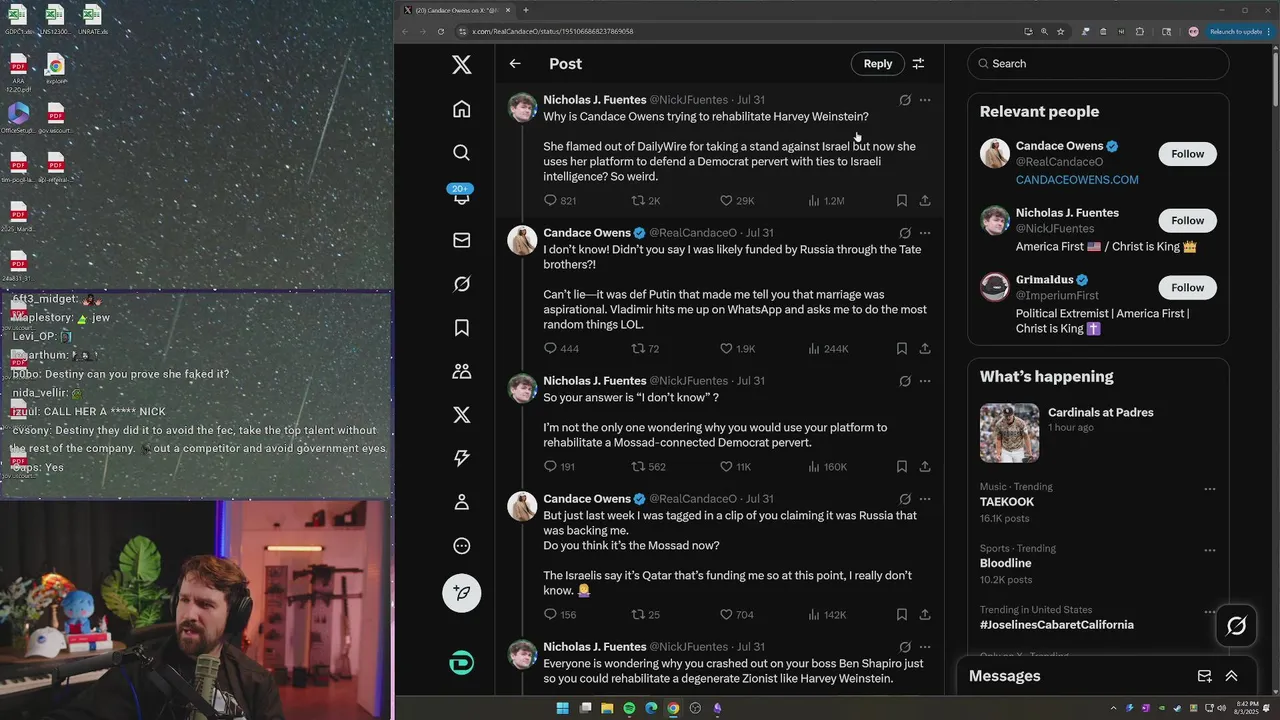Open Messages envelope icon in sidebar
1280x720 pixels.
point(461,240)
